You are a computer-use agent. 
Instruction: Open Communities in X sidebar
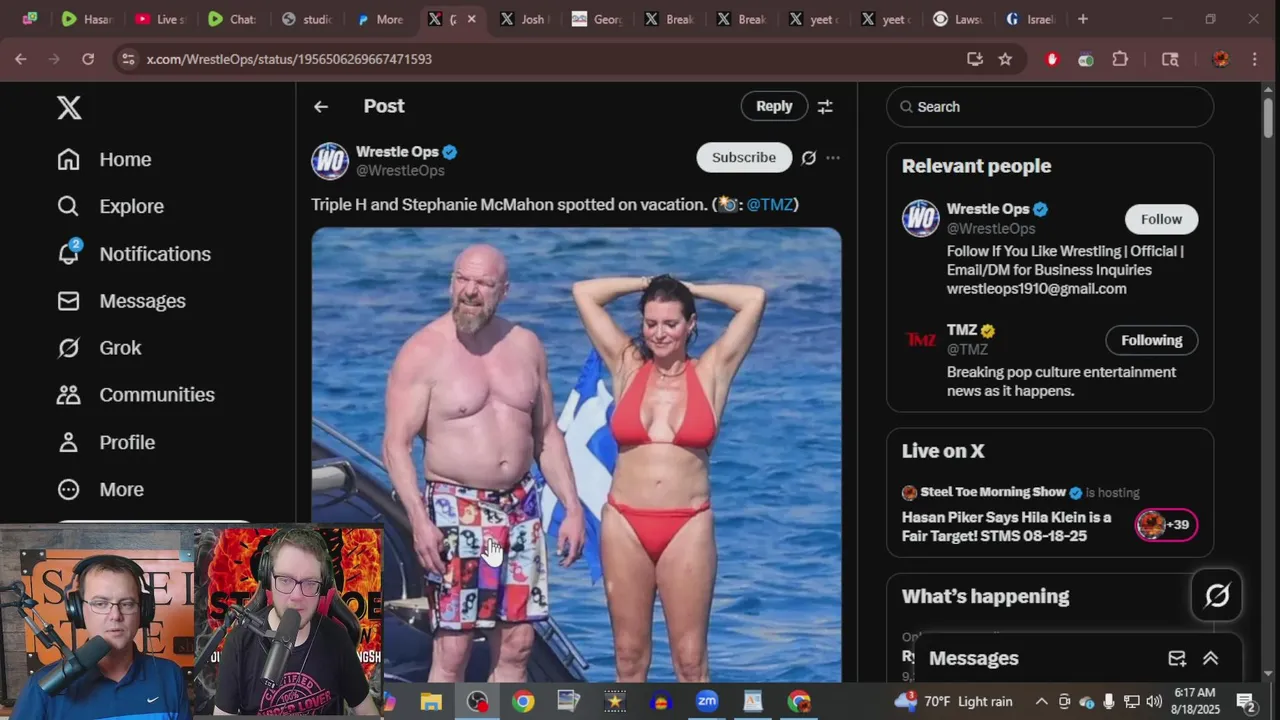pos(136,395)
